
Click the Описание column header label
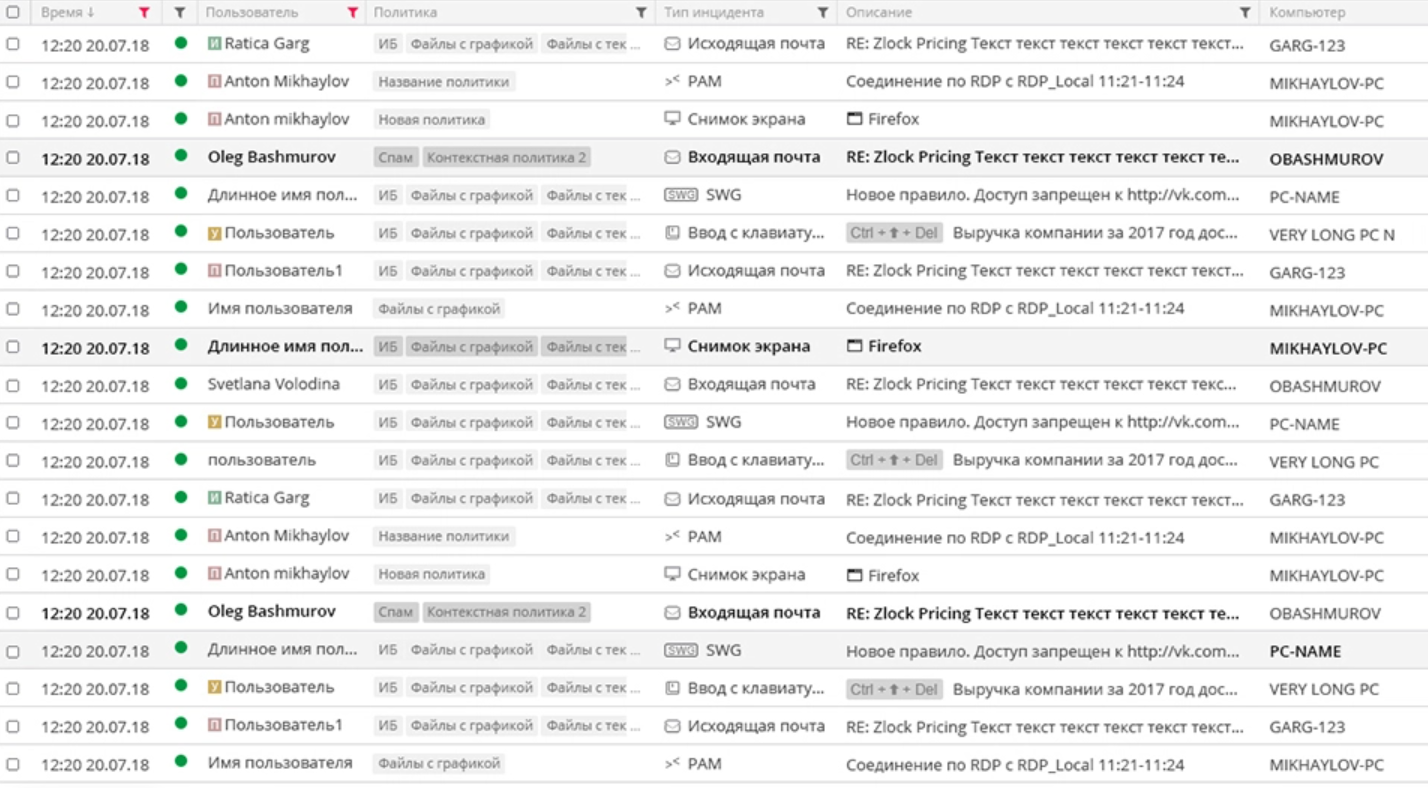(879, 13)
